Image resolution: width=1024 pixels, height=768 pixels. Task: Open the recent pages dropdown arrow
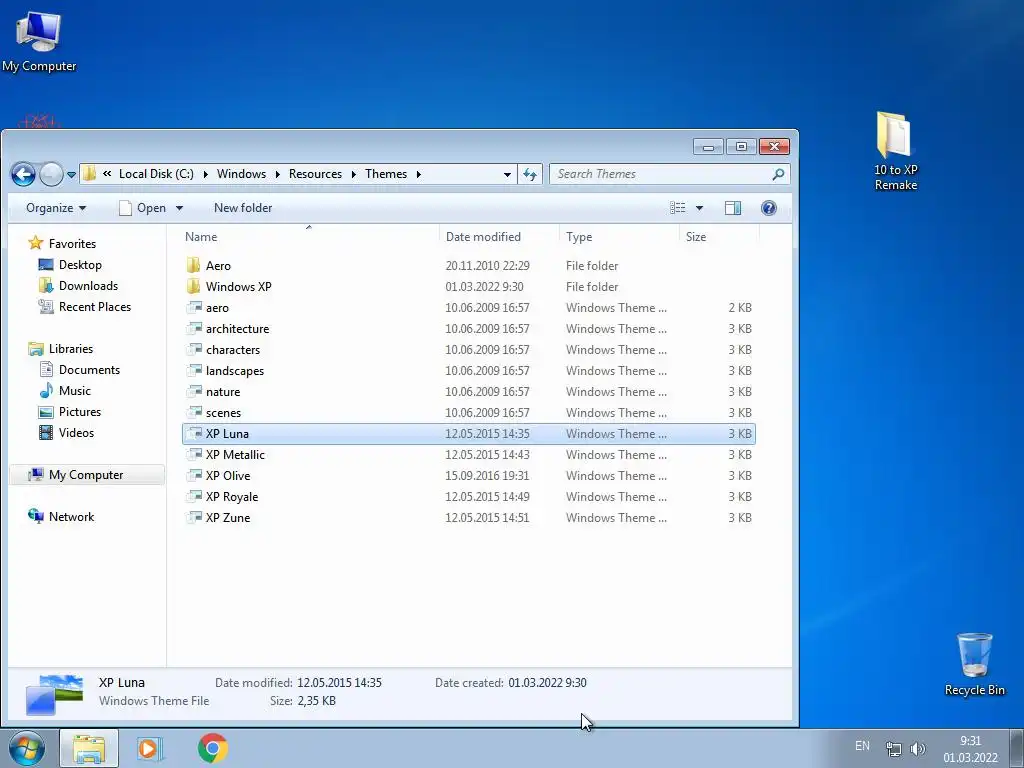pyautogui.click(x=71, y=175)
